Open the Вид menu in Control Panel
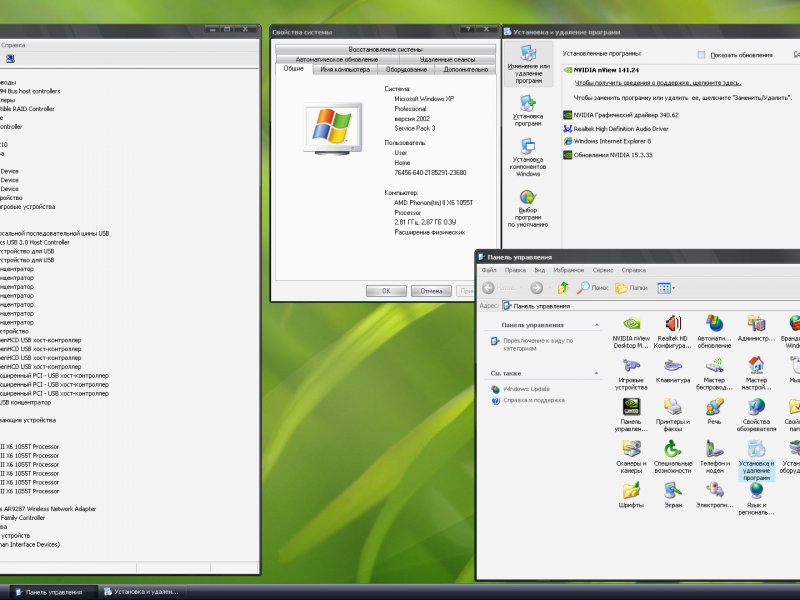 [x=540, y=270]
